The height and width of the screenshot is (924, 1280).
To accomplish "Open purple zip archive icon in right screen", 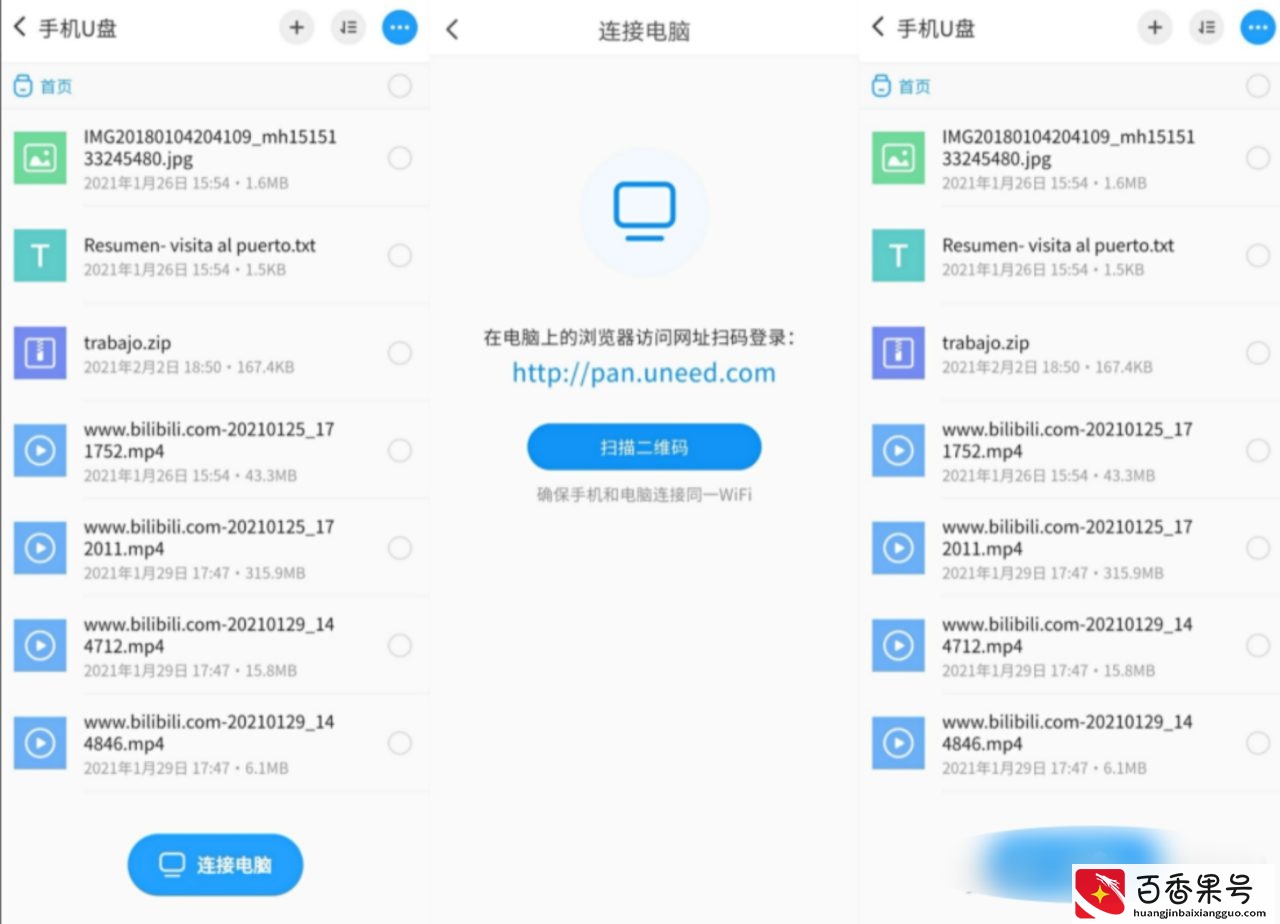I will tap(898, 353).
